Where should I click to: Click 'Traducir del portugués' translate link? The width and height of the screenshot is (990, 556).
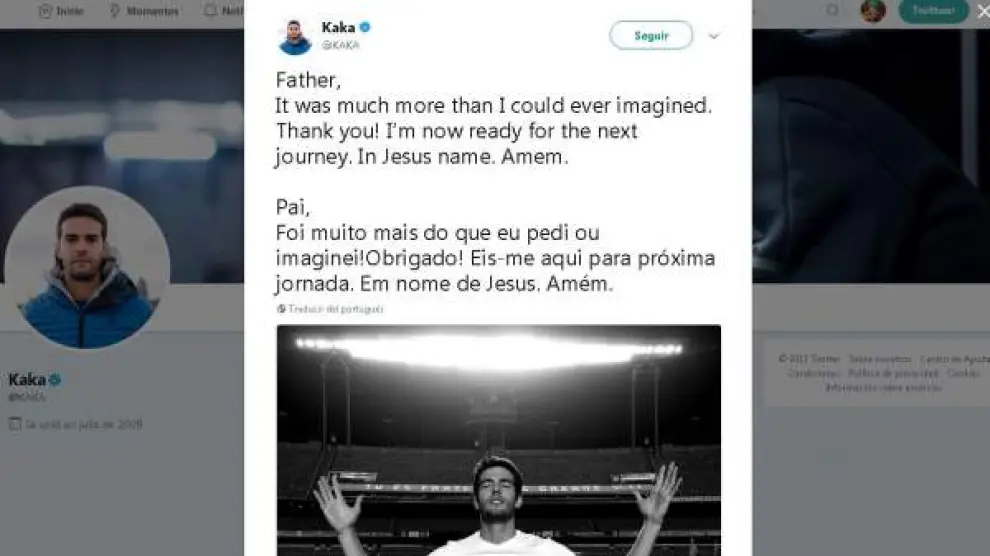point(336,309)
